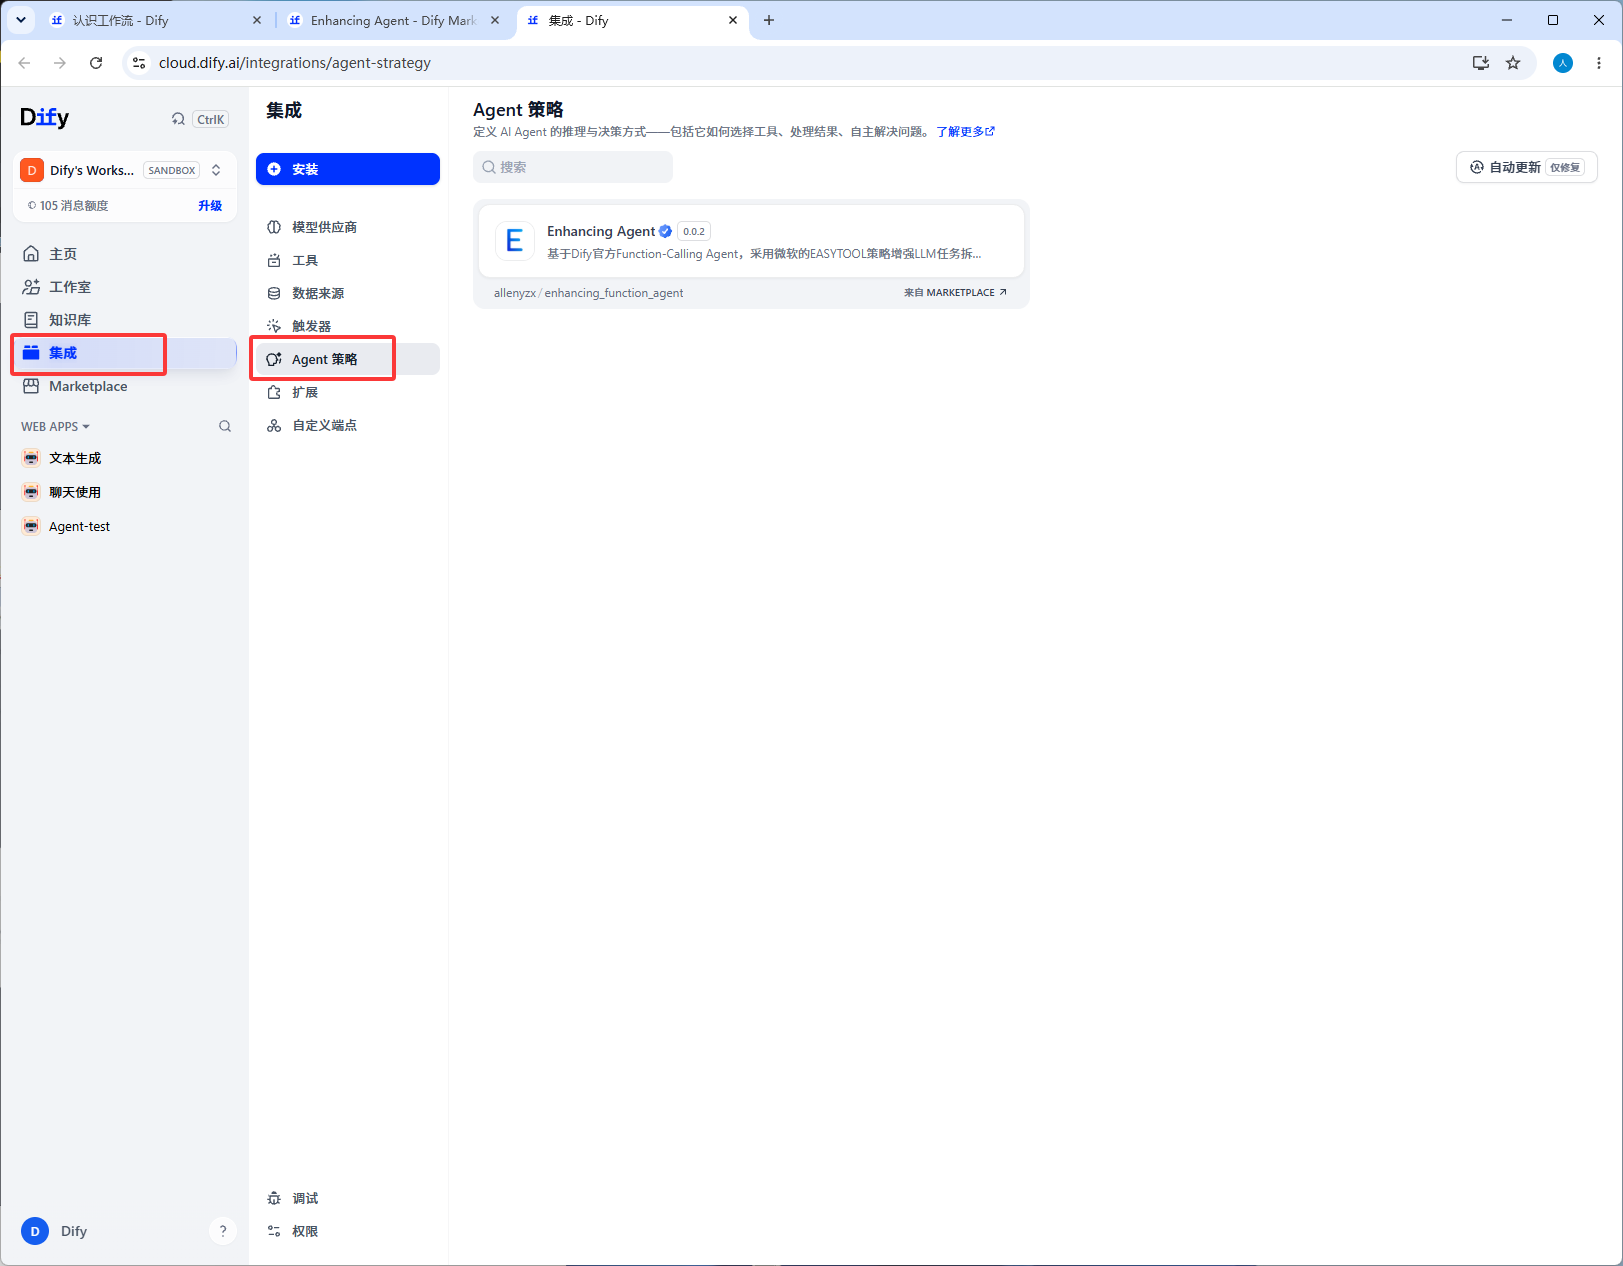
Task: Open the 来自 MARKETPLACE link on the card
Action: pos(955,293)
